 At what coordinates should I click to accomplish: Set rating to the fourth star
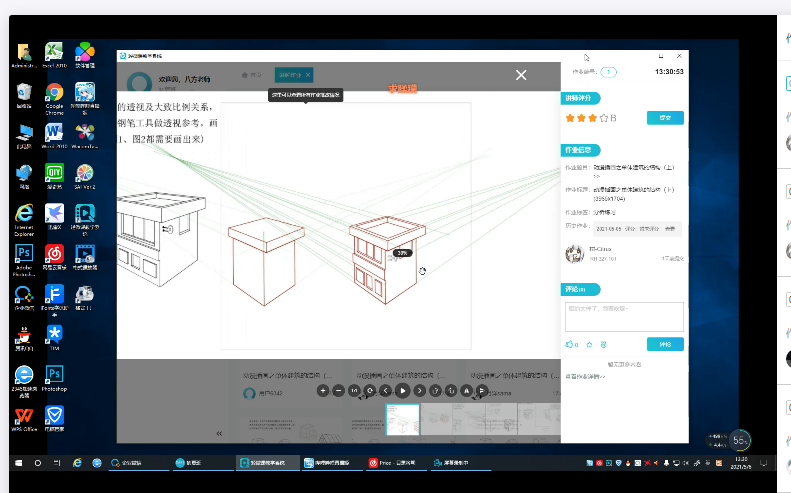pyautogui.click(x=605, y=118)
